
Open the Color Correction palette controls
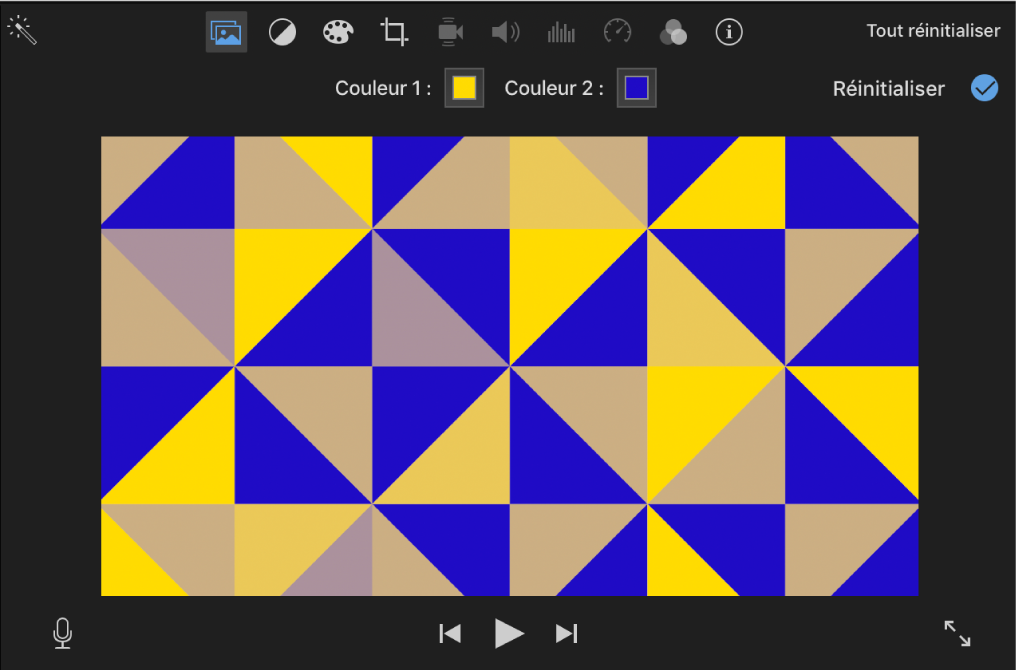pos(337,31)
